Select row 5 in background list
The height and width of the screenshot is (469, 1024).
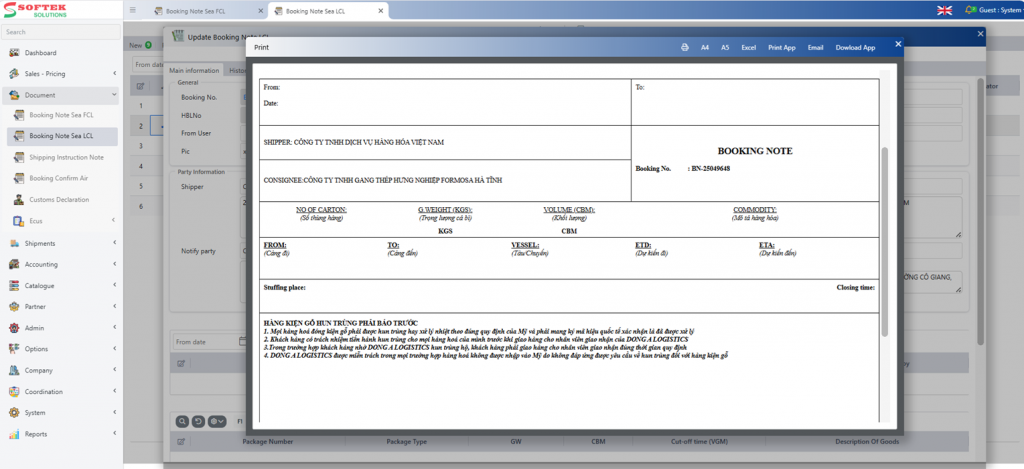tap(140, 187)
